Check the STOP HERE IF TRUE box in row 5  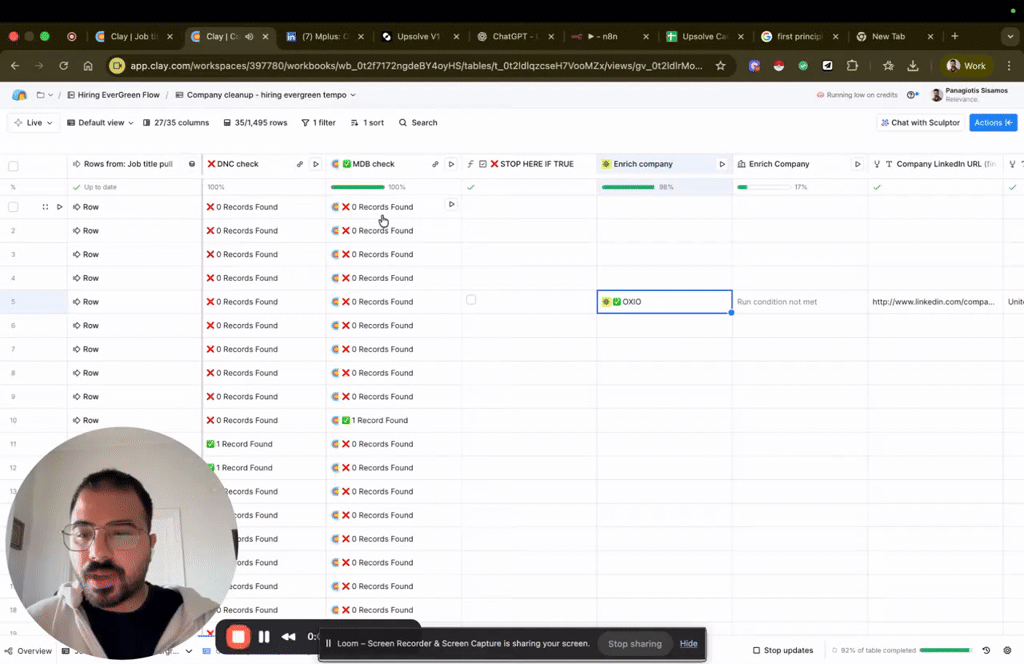tap(471, 300)
